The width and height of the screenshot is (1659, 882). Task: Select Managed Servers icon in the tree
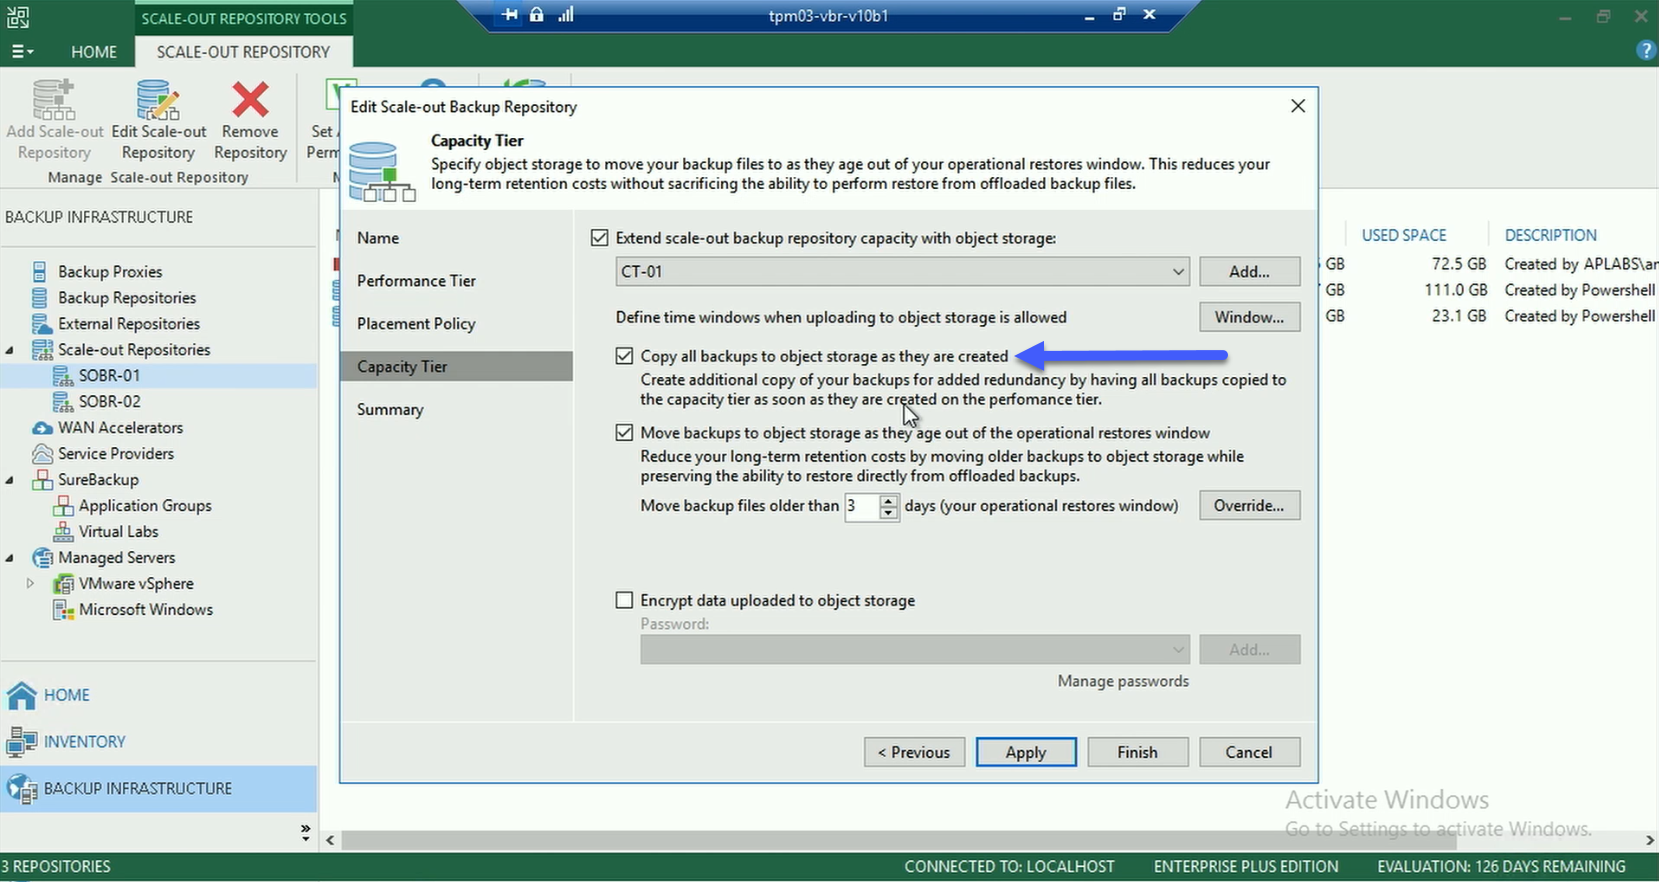pyautogui.click(x=42, y=558)
